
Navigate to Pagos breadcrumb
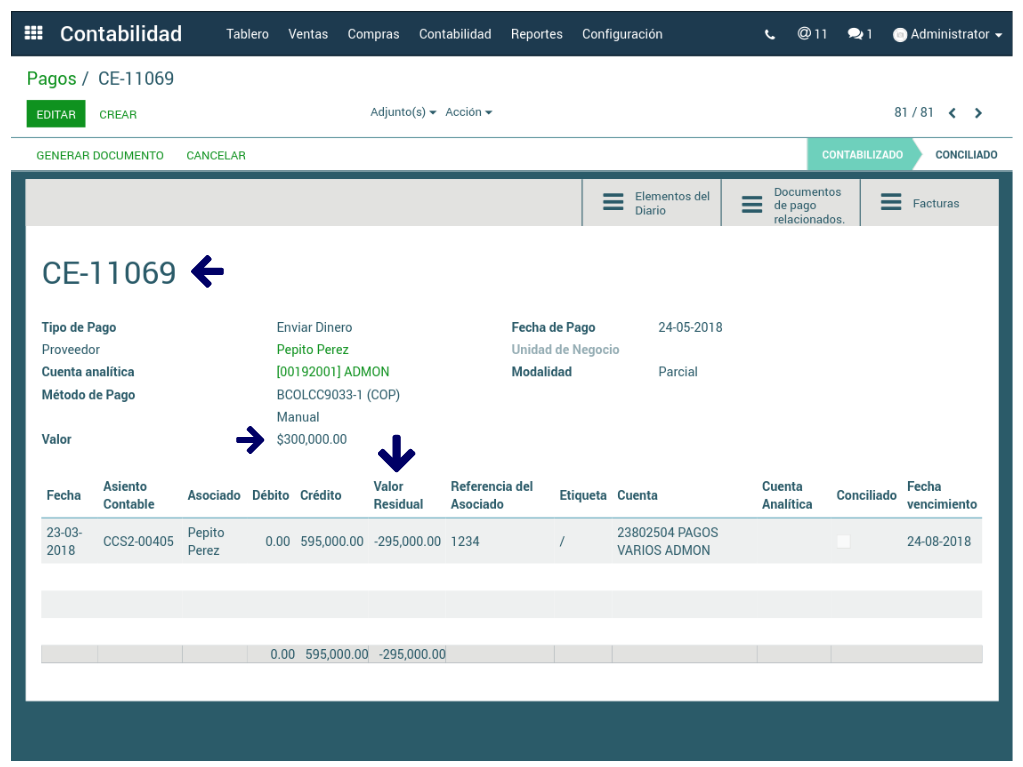pos(51,78)
